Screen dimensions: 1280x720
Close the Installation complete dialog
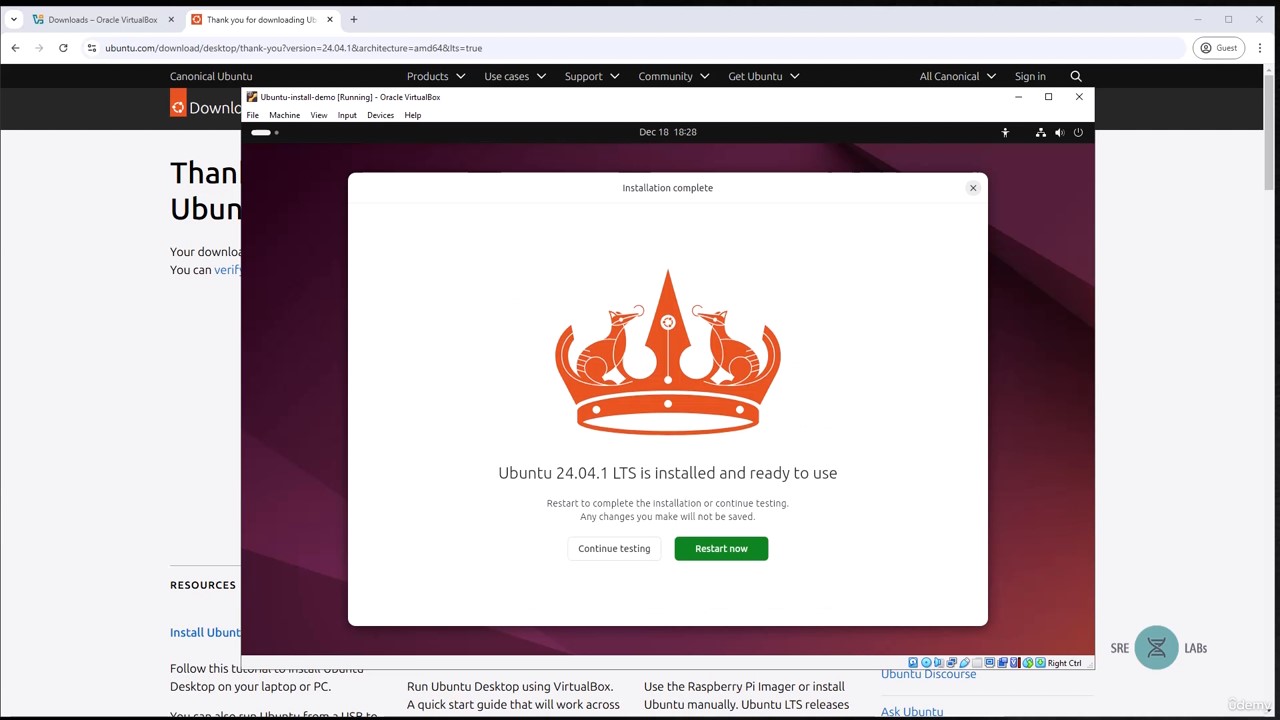point(972,188)
